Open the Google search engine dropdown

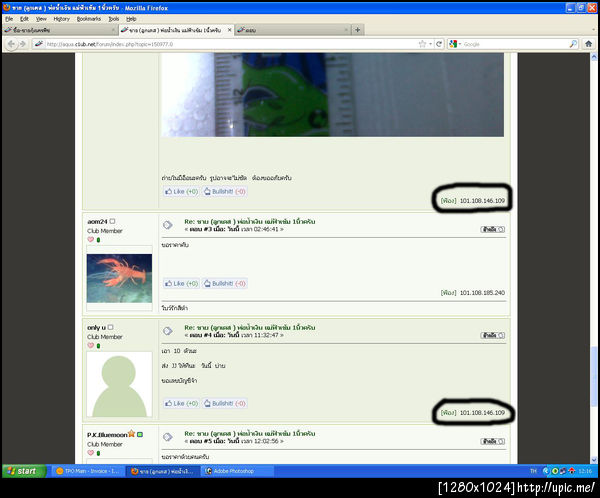455,44
